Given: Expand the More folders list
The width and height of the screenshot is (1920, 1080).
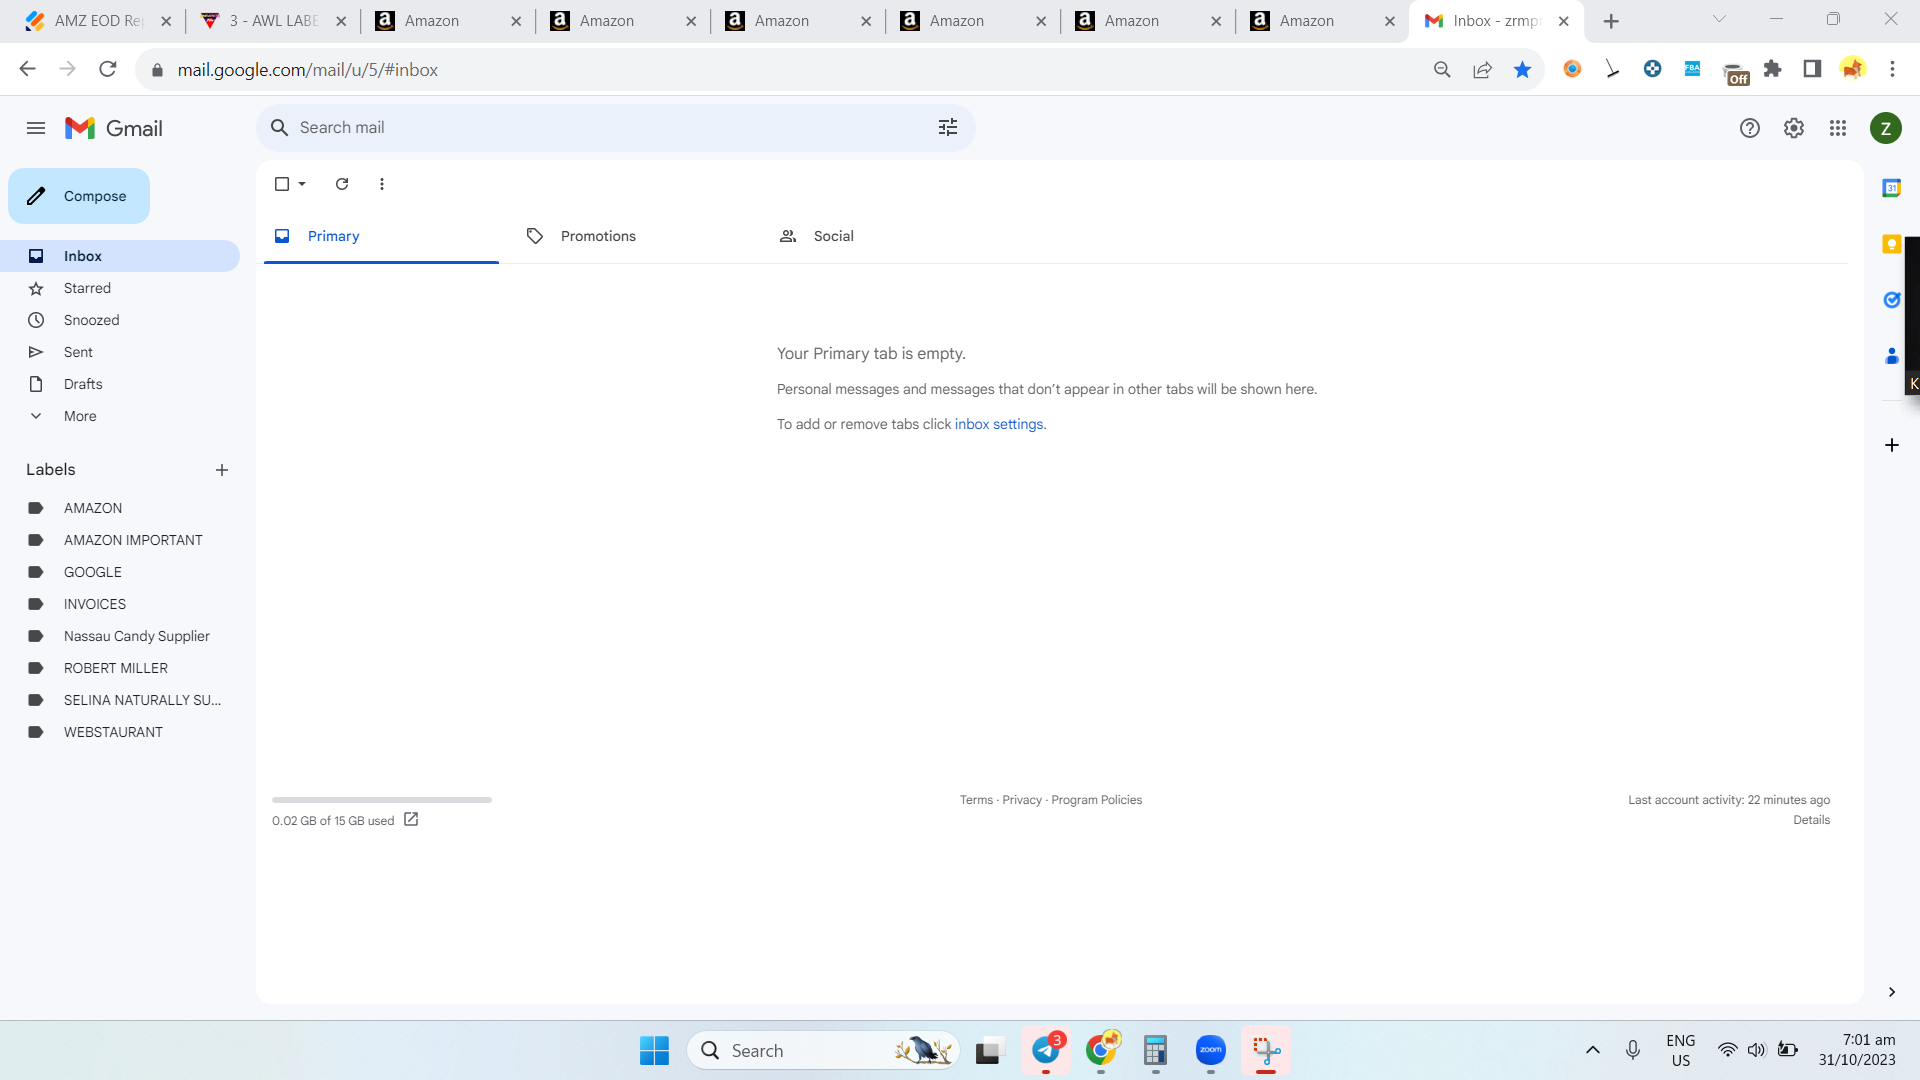Looking at the screenshot, I should pos(120,416).
